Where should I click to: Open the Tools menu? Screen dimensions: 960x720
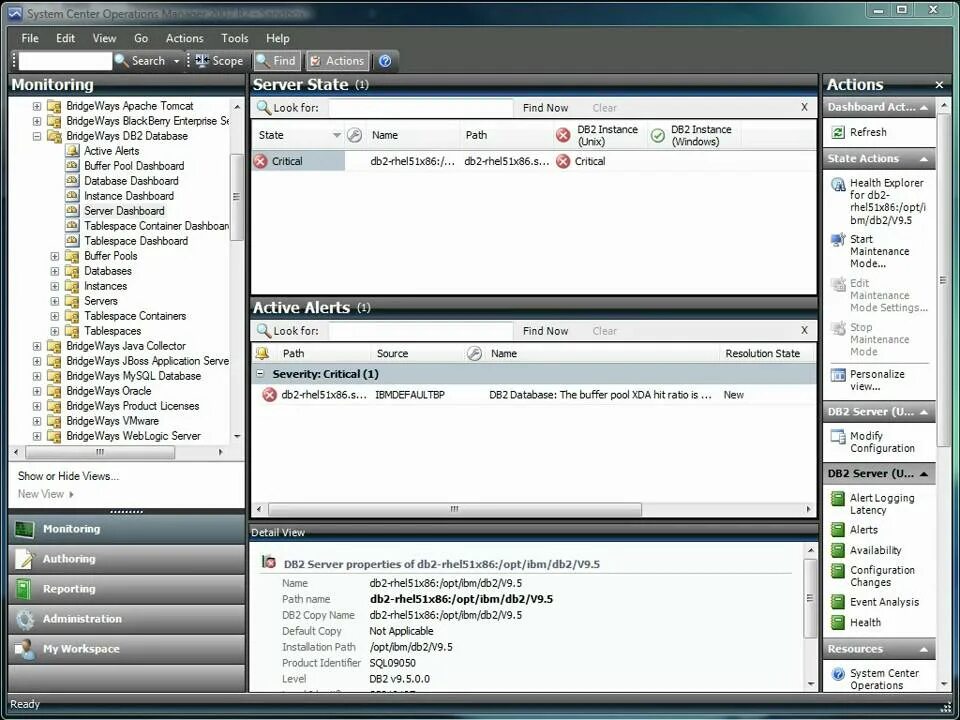click(234, 38)
